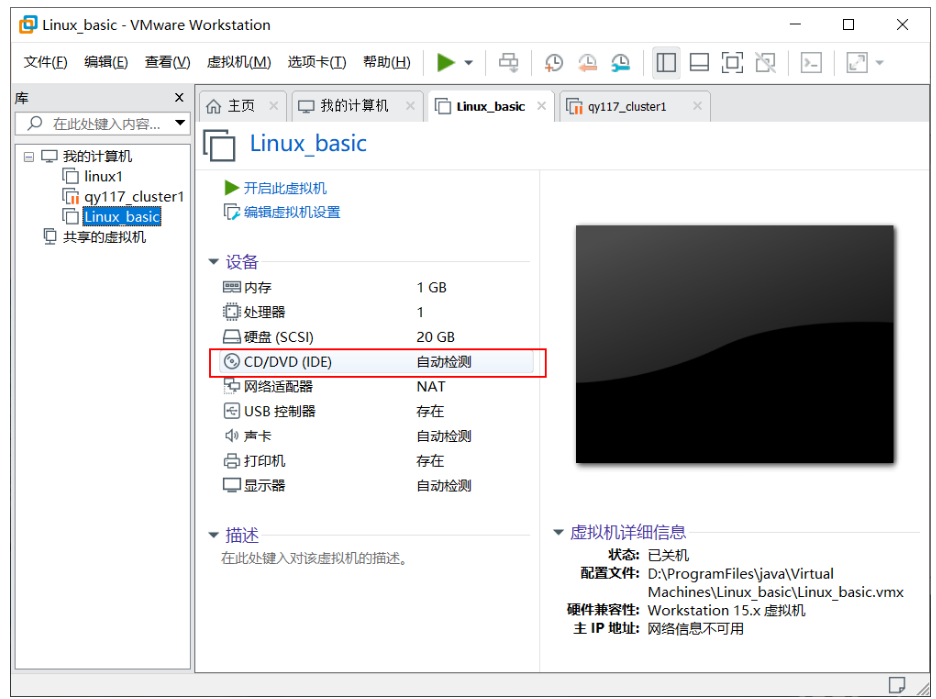This screenshot has width=936, height=699.
Task: Click the message log icon in status bar
Action: pyautogui.click(x=897, y=685)
